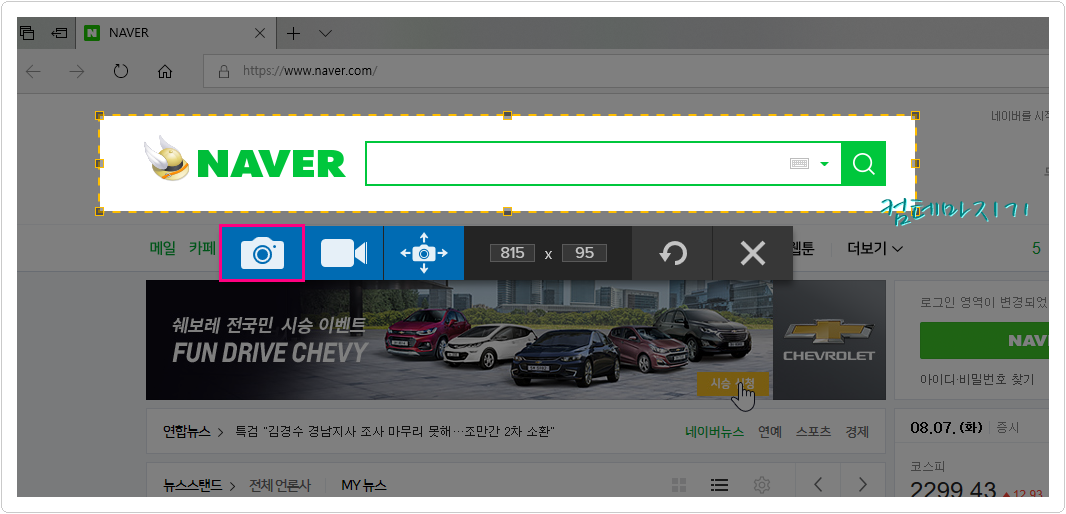1066x514 pixels.
Task: View the 코스피 index value
Action: pos(953,492)
